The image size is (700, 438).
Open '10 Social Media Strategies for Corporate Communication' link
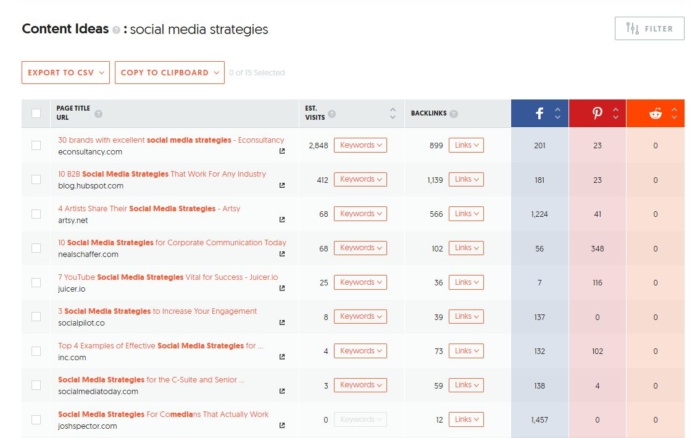click(x=172, y=243)
